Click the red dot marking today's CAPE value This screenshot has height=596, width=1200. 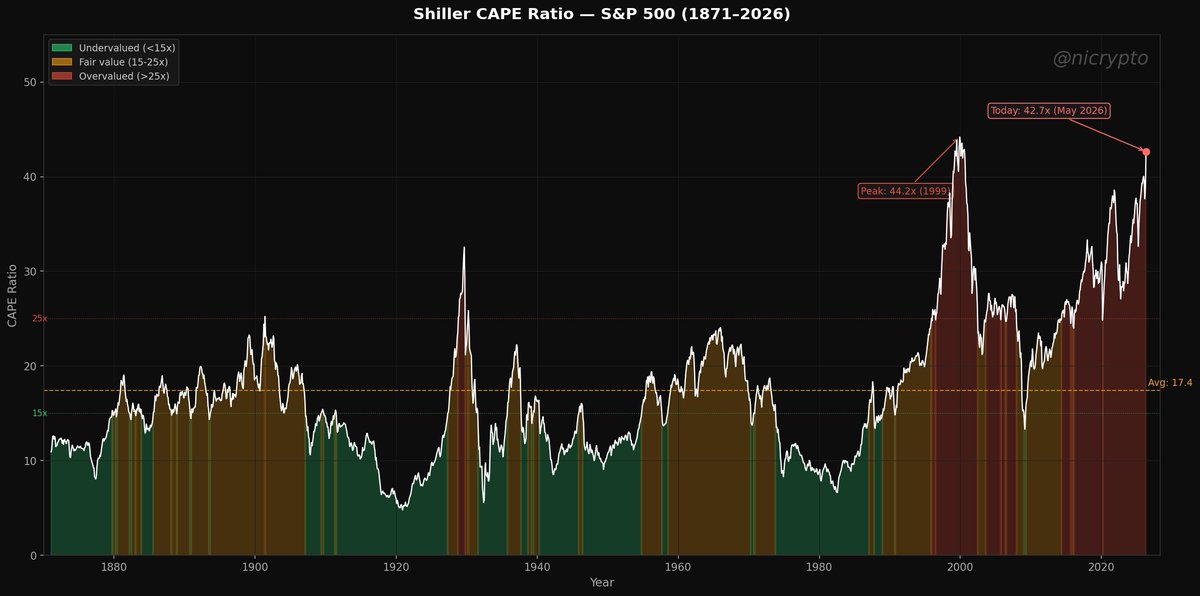coord(1146,152)
